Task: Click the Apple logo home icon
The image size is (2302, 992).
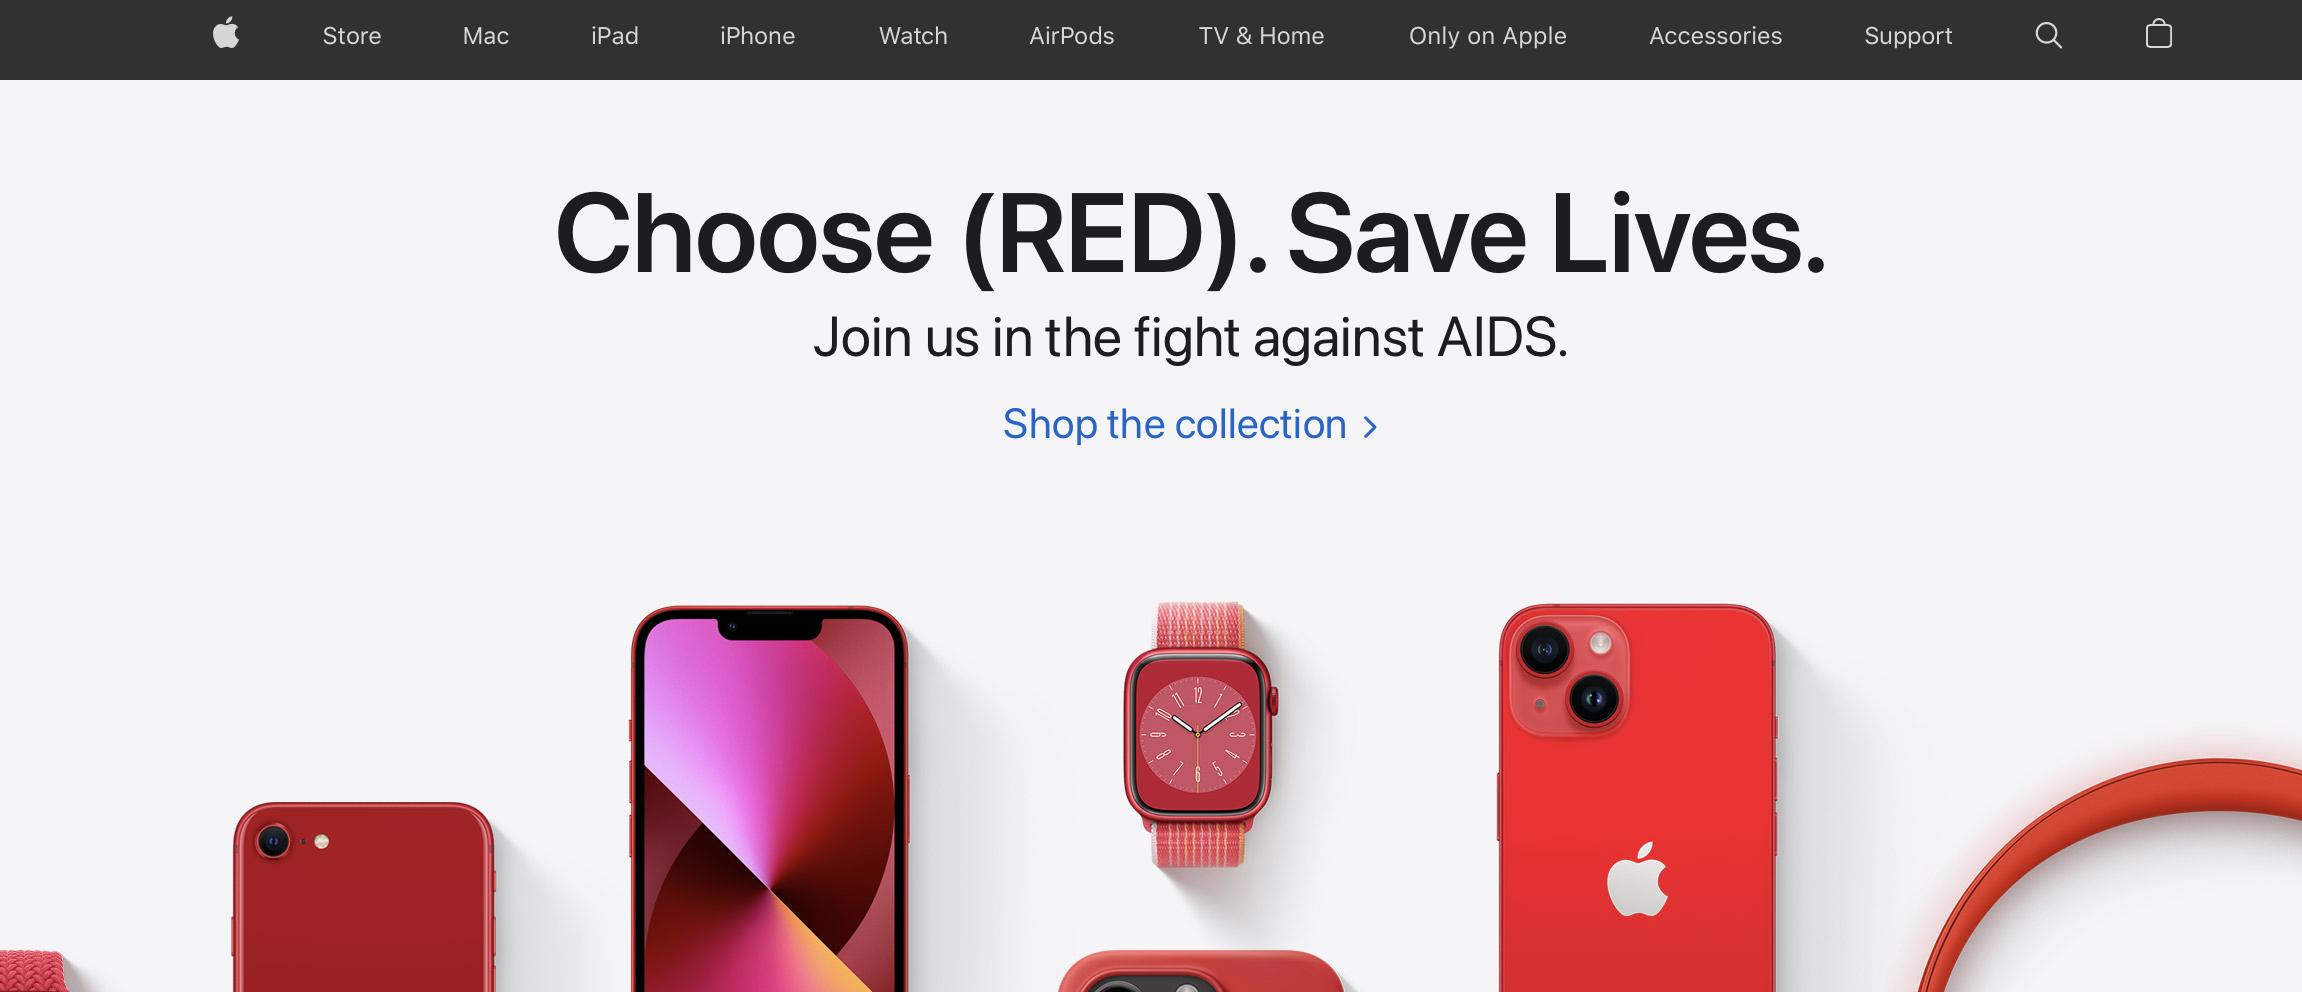Action: click(x=226, y=34)
